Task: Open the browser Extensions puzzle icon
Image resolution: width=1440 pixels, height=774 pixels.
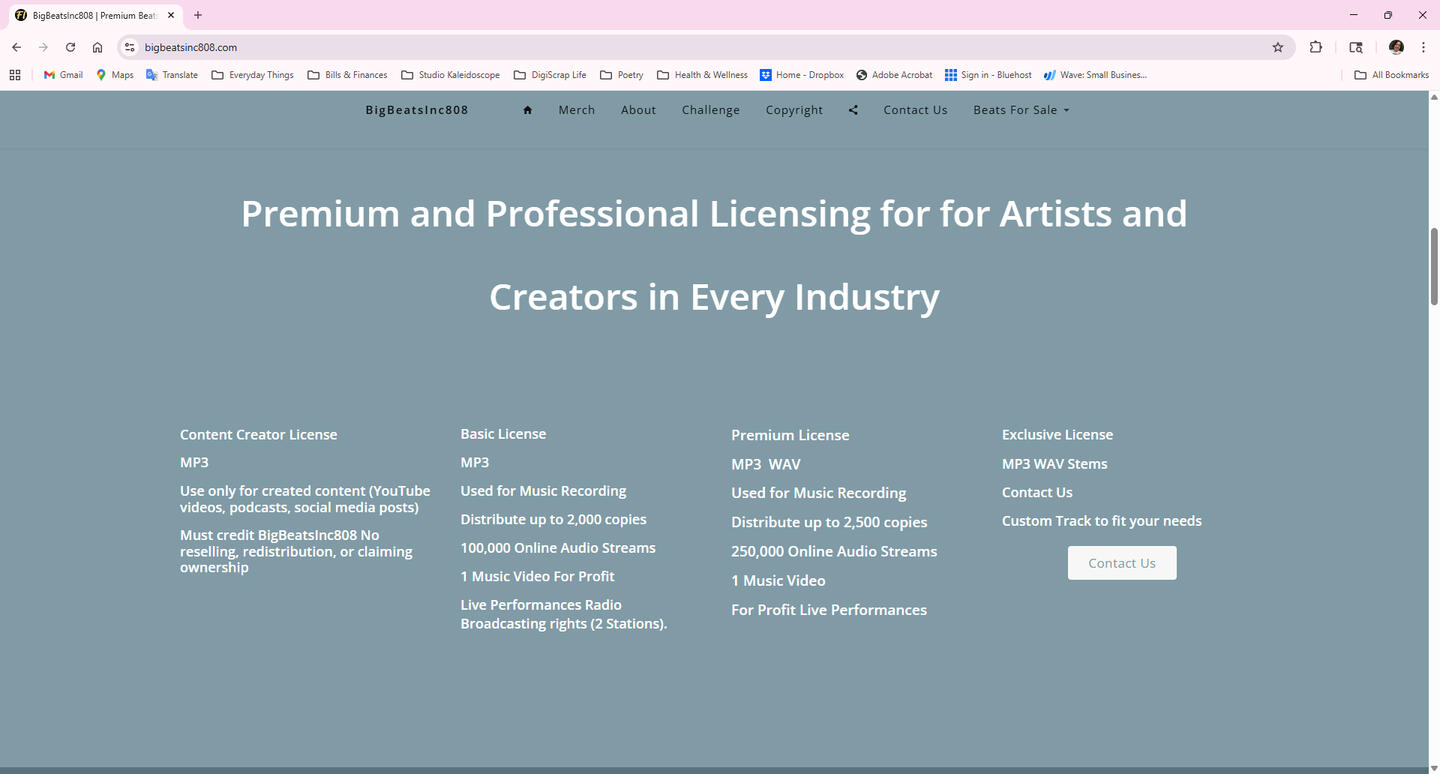Action: pyautogui.click(x=1316, y=47)
